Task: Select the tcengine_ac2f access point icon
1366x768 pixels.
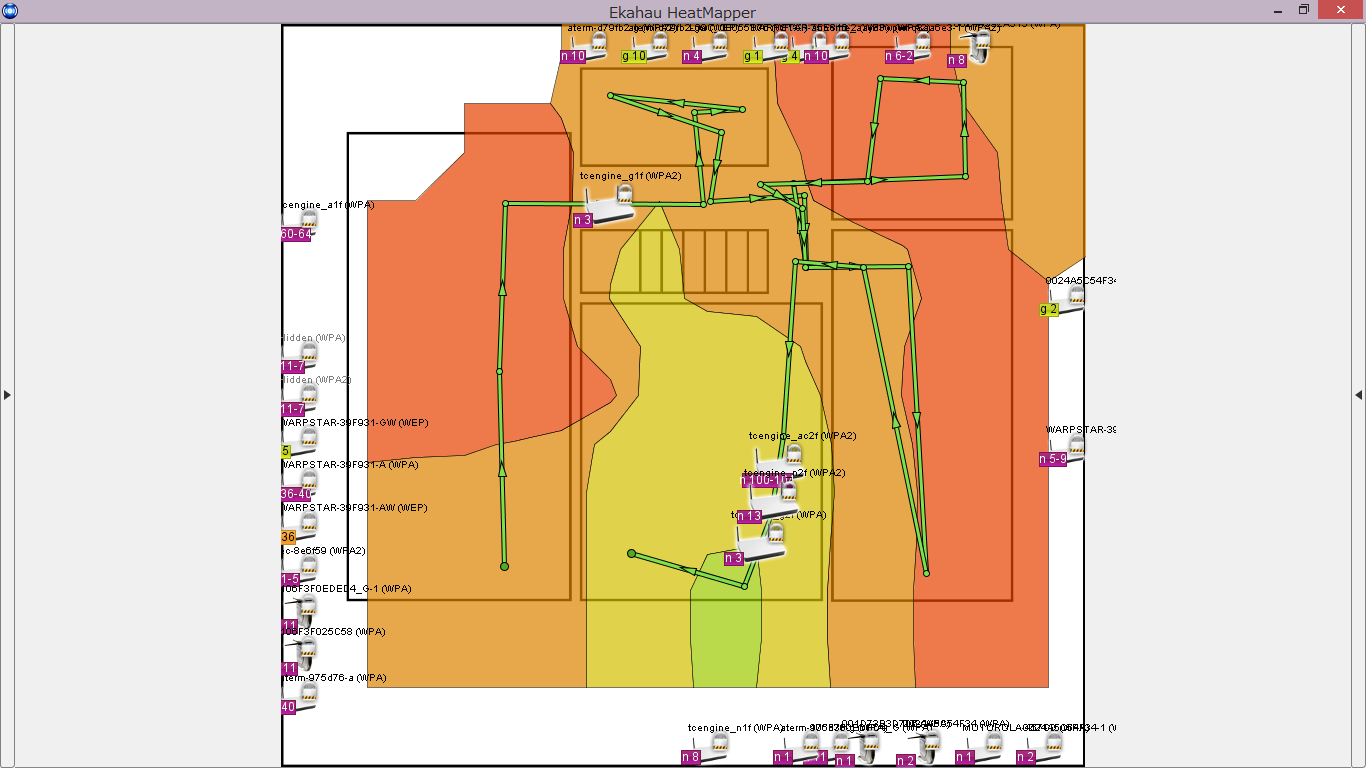Action: 779,461
